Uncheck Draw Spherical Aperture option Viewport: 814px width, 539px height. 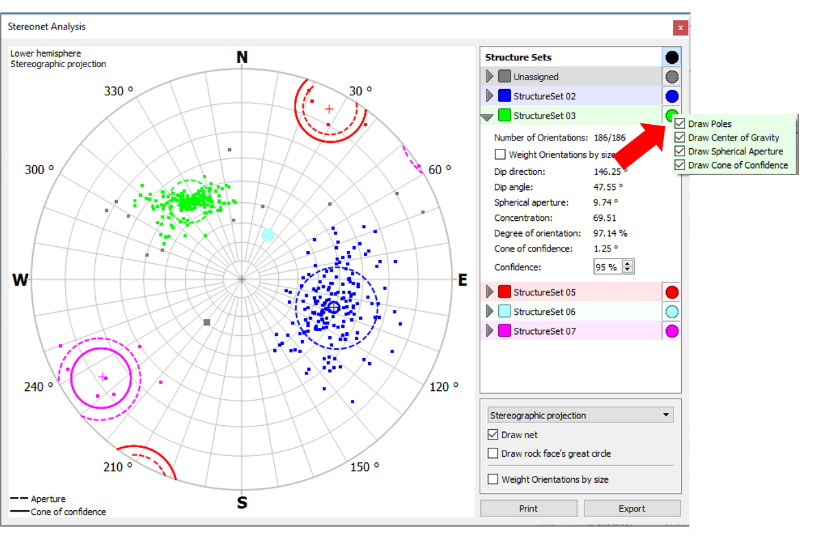[x=680, y=151]
